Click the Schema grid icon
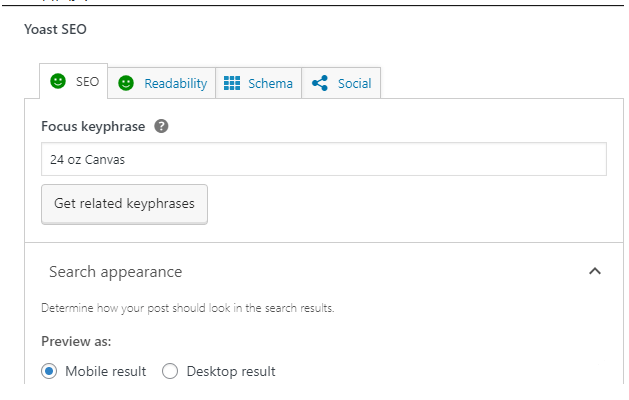The width and height of the screenshot is (629, 400). 232,83
